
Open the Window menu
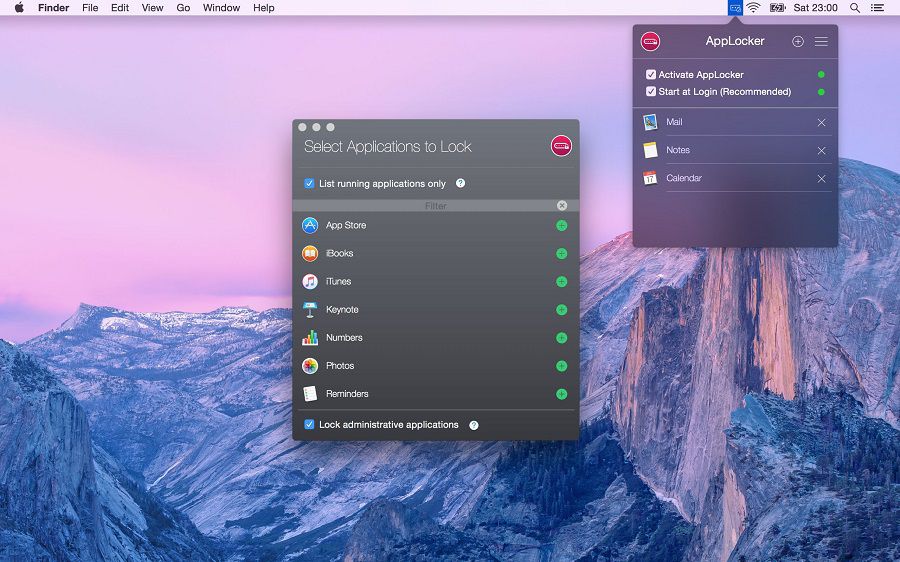point(221,8)
